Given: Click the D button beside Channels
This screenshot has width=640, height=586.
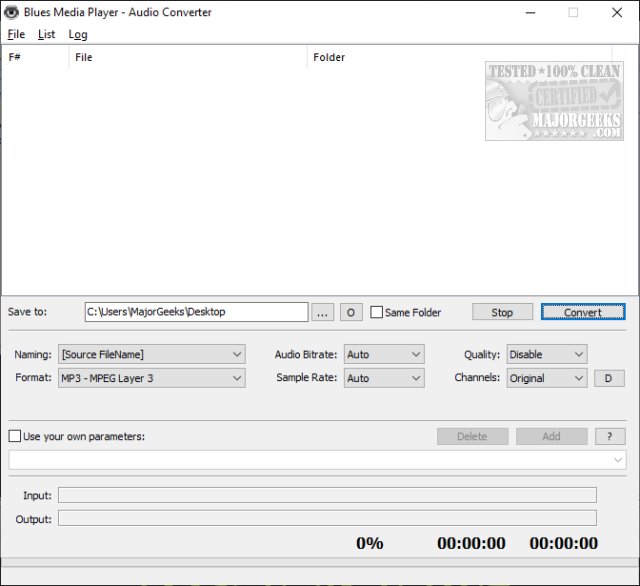Looking at the screenshot, I should pyautogui.click(x=609, y=378).
